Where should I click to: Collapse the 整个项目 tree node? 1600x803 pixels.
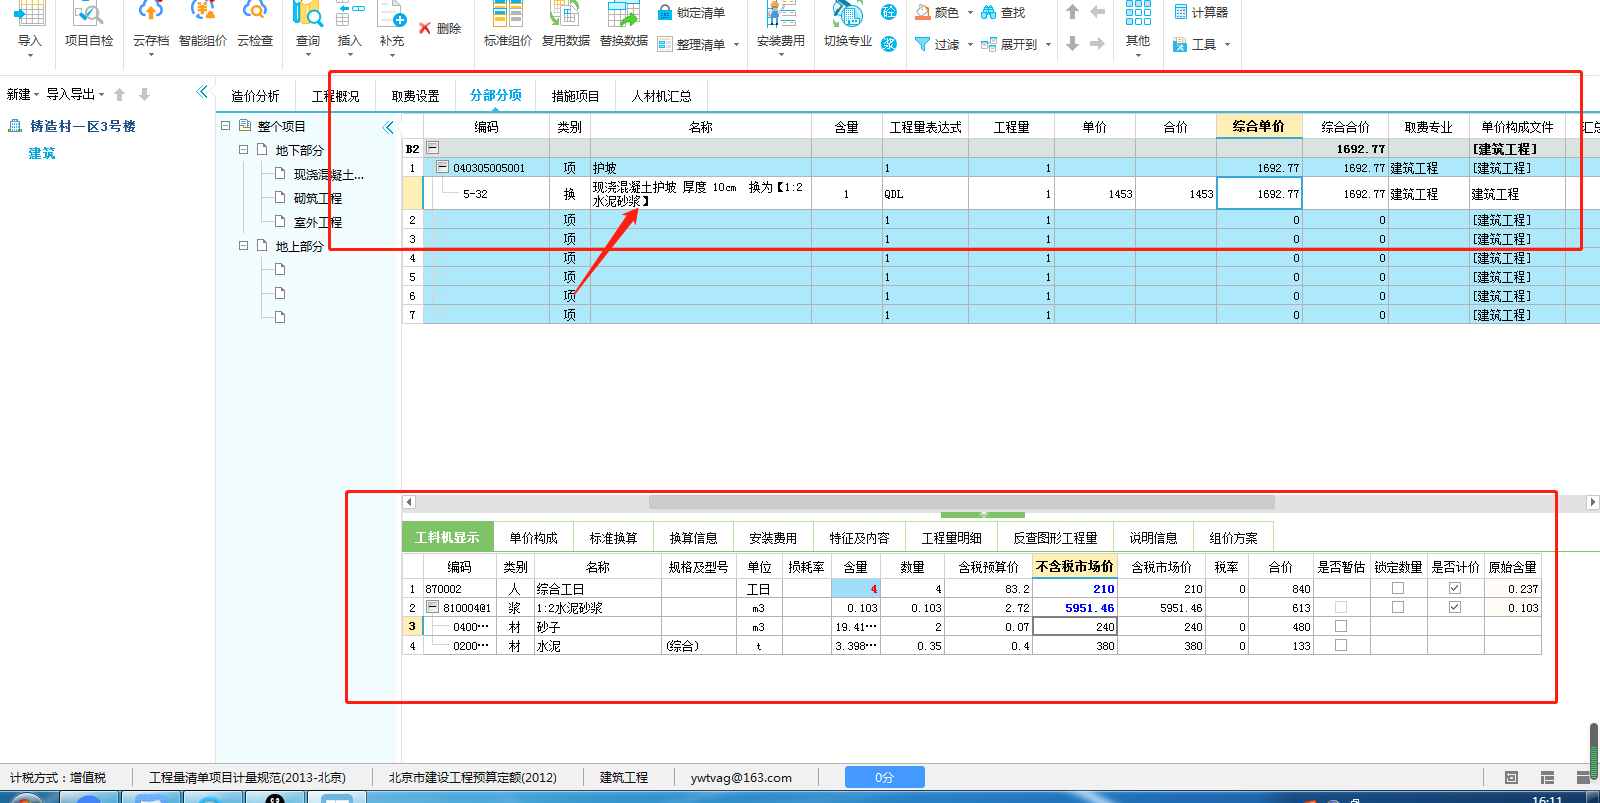(225, 126)
